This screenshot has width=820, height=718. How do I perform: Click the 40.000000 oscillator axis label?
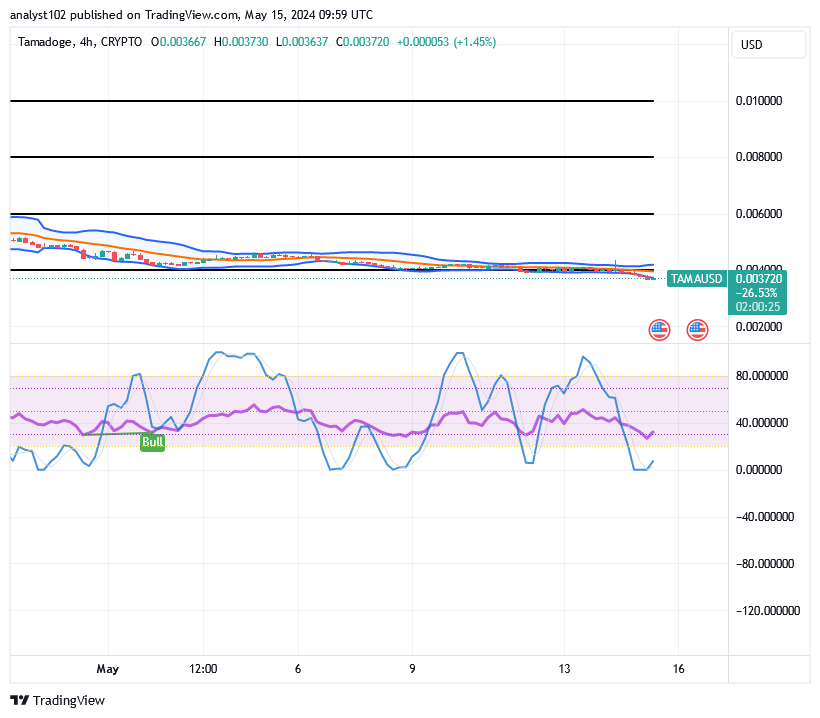point(761,423)
